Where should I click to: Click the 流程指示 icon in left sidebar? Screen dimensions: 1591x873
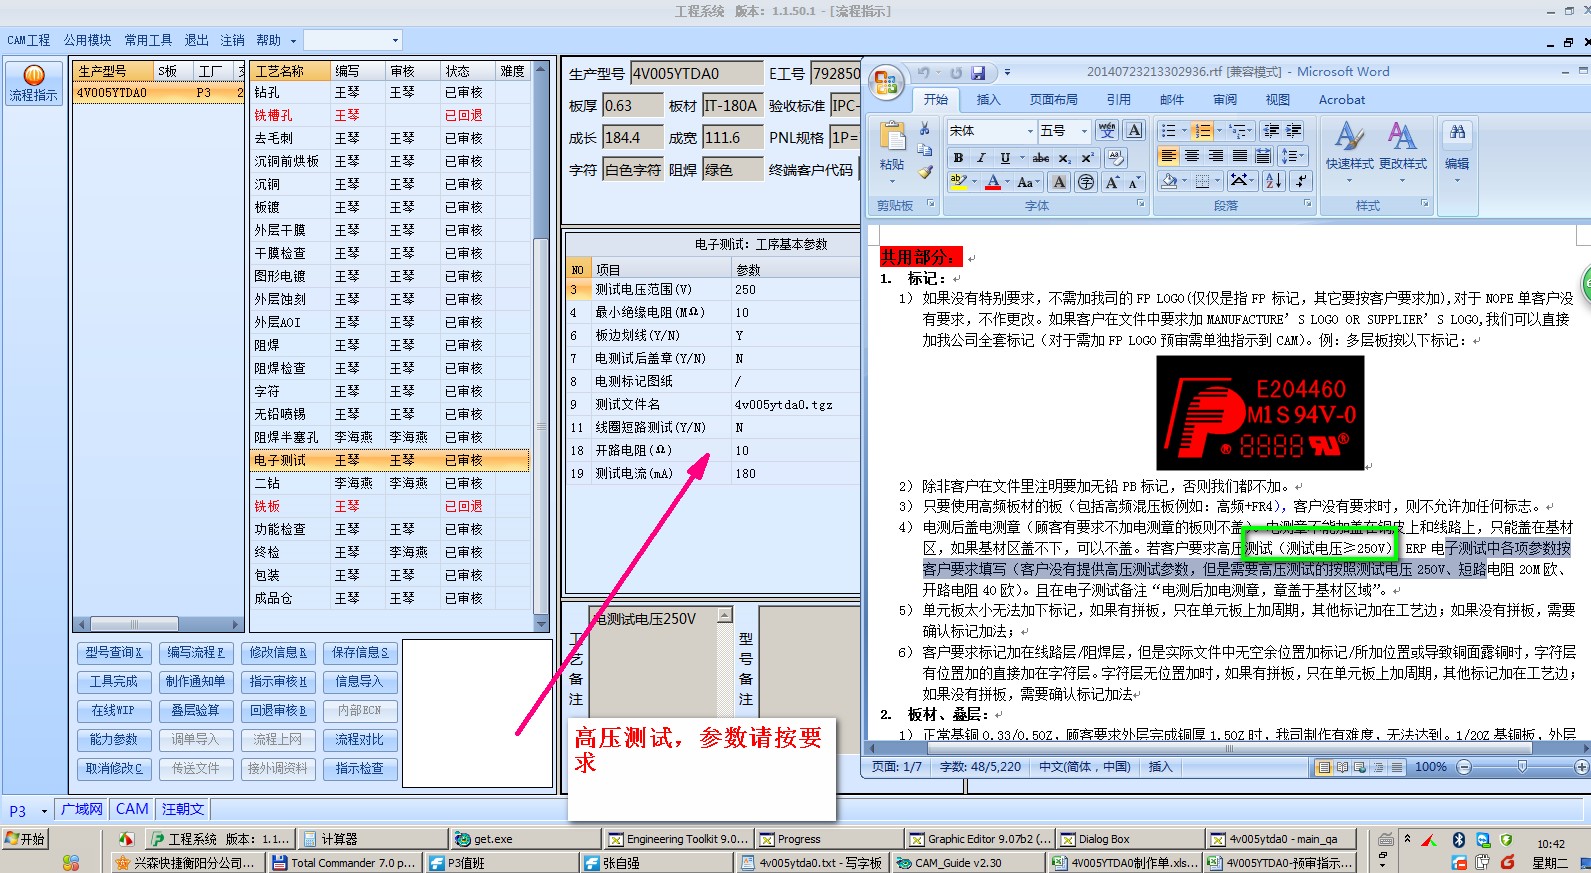[33, 83]
